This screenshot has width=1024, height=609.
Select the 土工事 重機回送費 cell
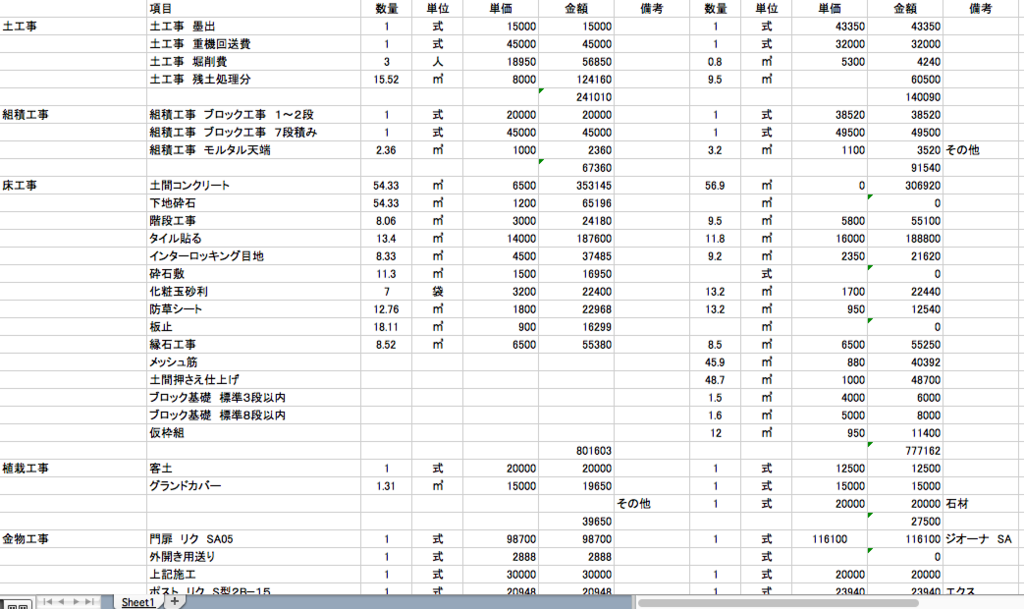click(253, 44)
